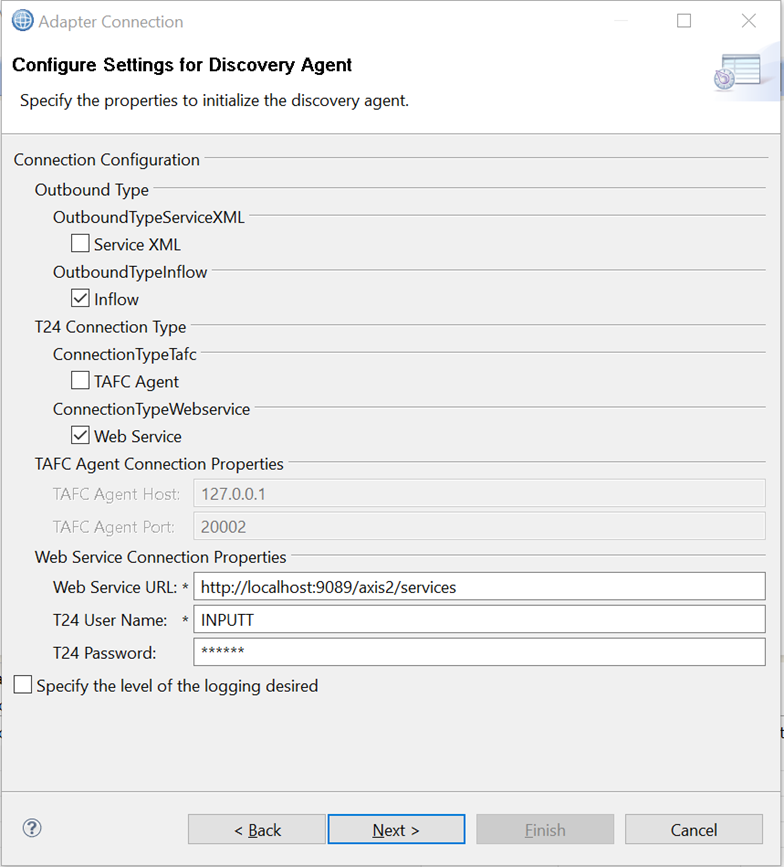Image resolution: width=784 pixels, height=867 pixels.
Task: Enable the Service XML checkbox
Action: pos(80,244)
